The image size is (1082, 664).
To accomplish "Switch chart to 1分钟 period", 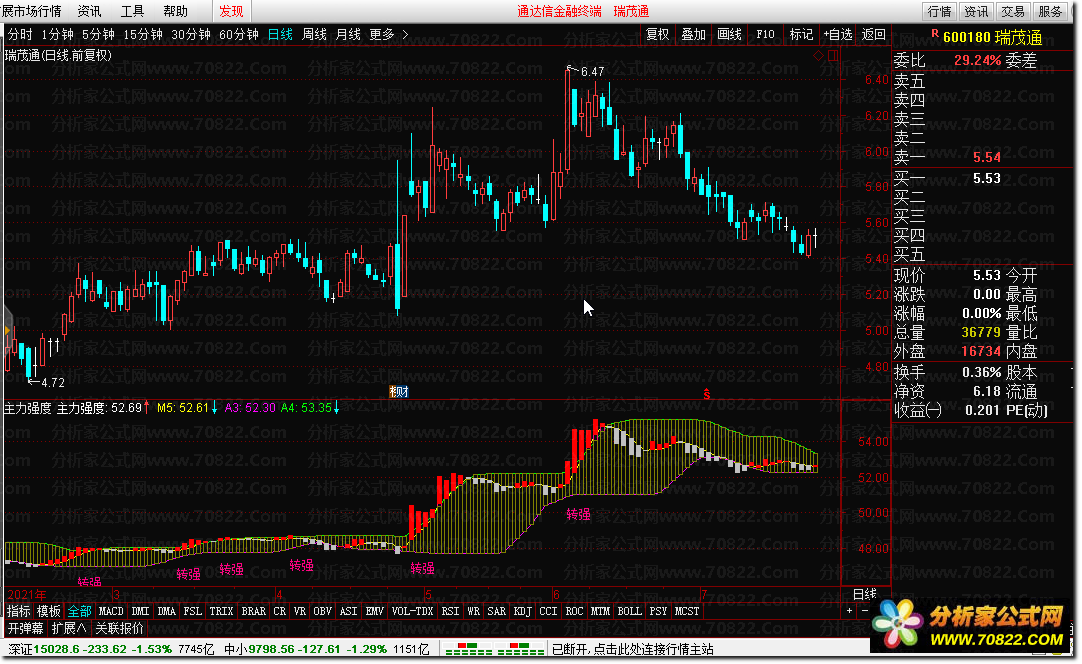I will point(57,34).
